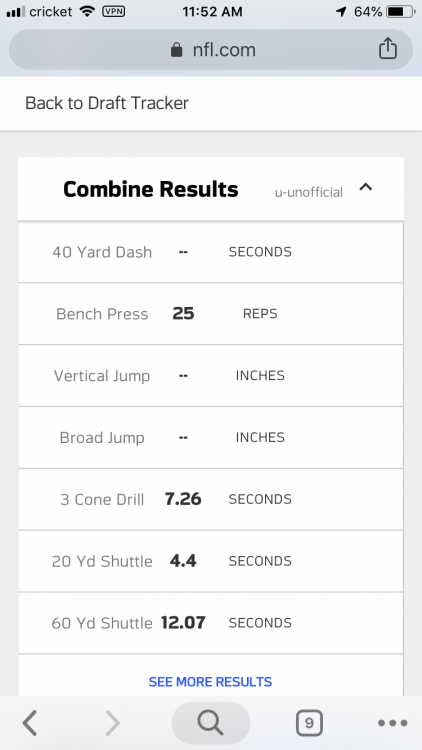
Task: Tap the battery icon in status bar
Action: [401, 11]
